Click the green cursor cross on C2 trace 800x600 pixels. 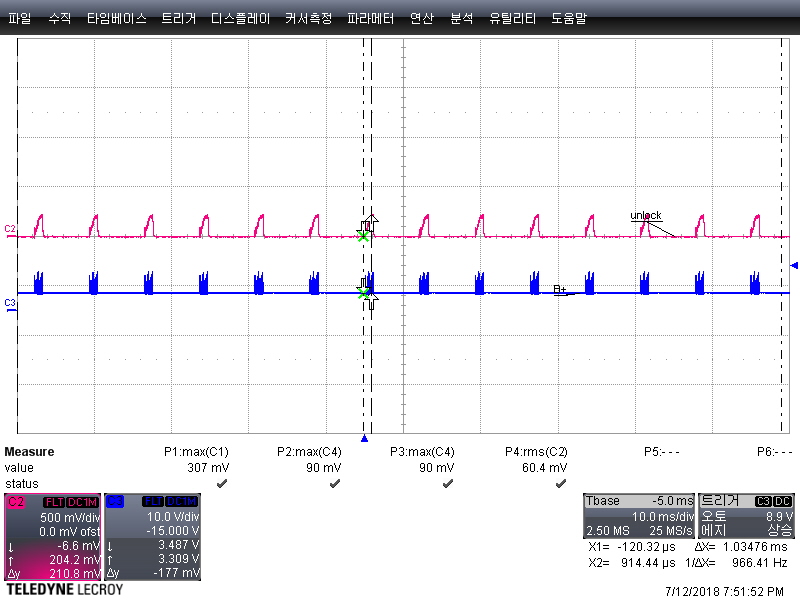pyautogui.click(x=363, y=236)
